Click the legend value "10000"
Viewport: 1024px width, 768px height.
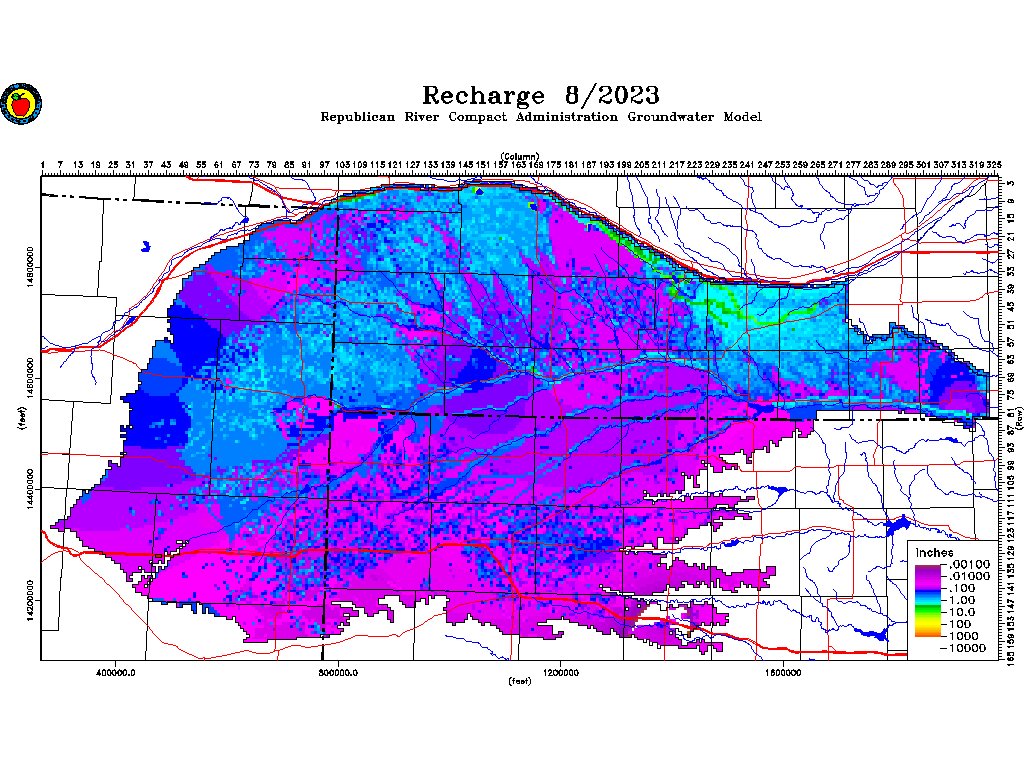click(967, 648)
